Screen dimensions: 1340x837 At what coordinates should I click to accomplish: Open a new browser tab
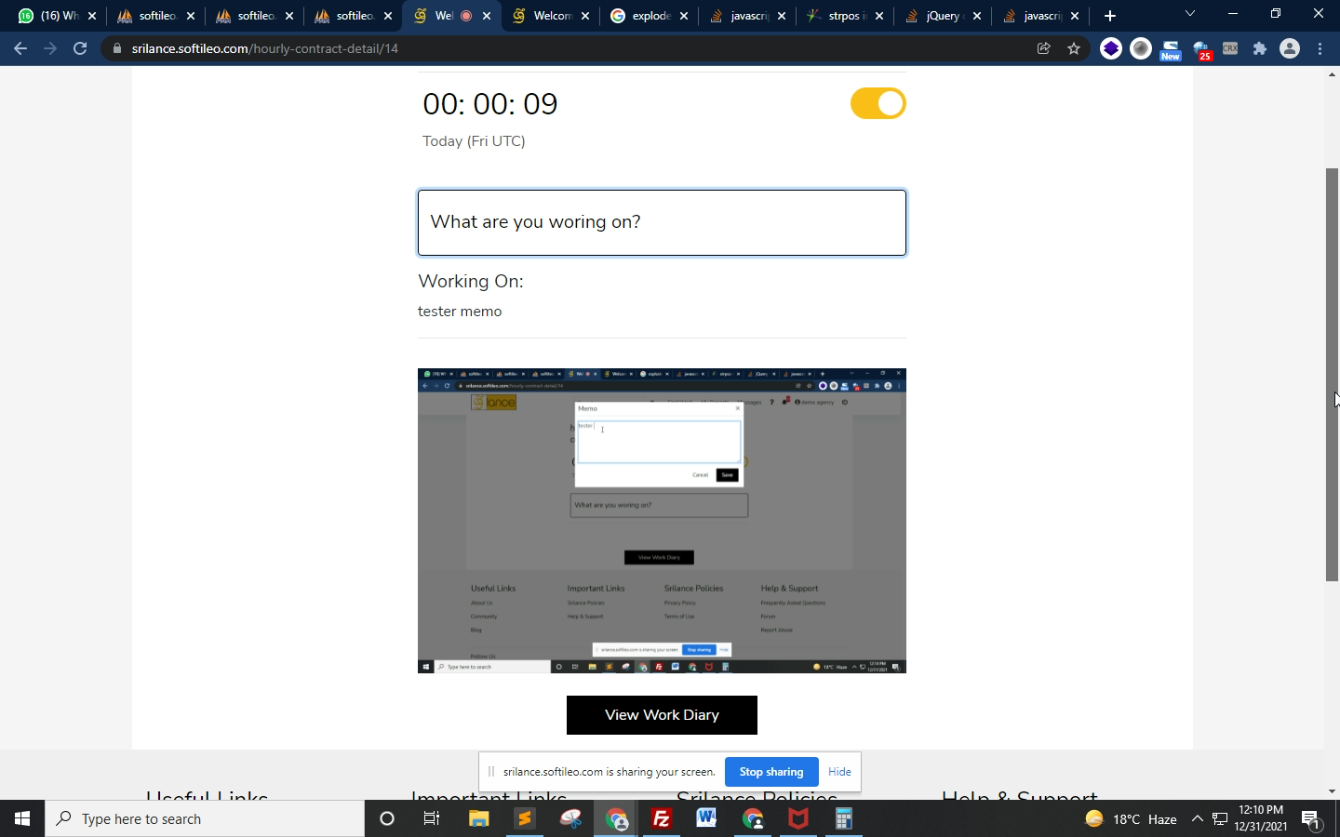pos(1110,16)
